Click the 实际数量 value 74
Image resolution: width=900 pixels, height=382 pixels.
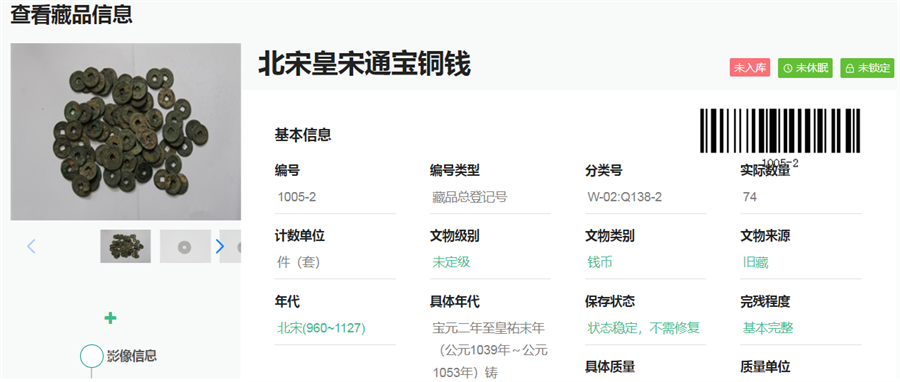(750, 197)
